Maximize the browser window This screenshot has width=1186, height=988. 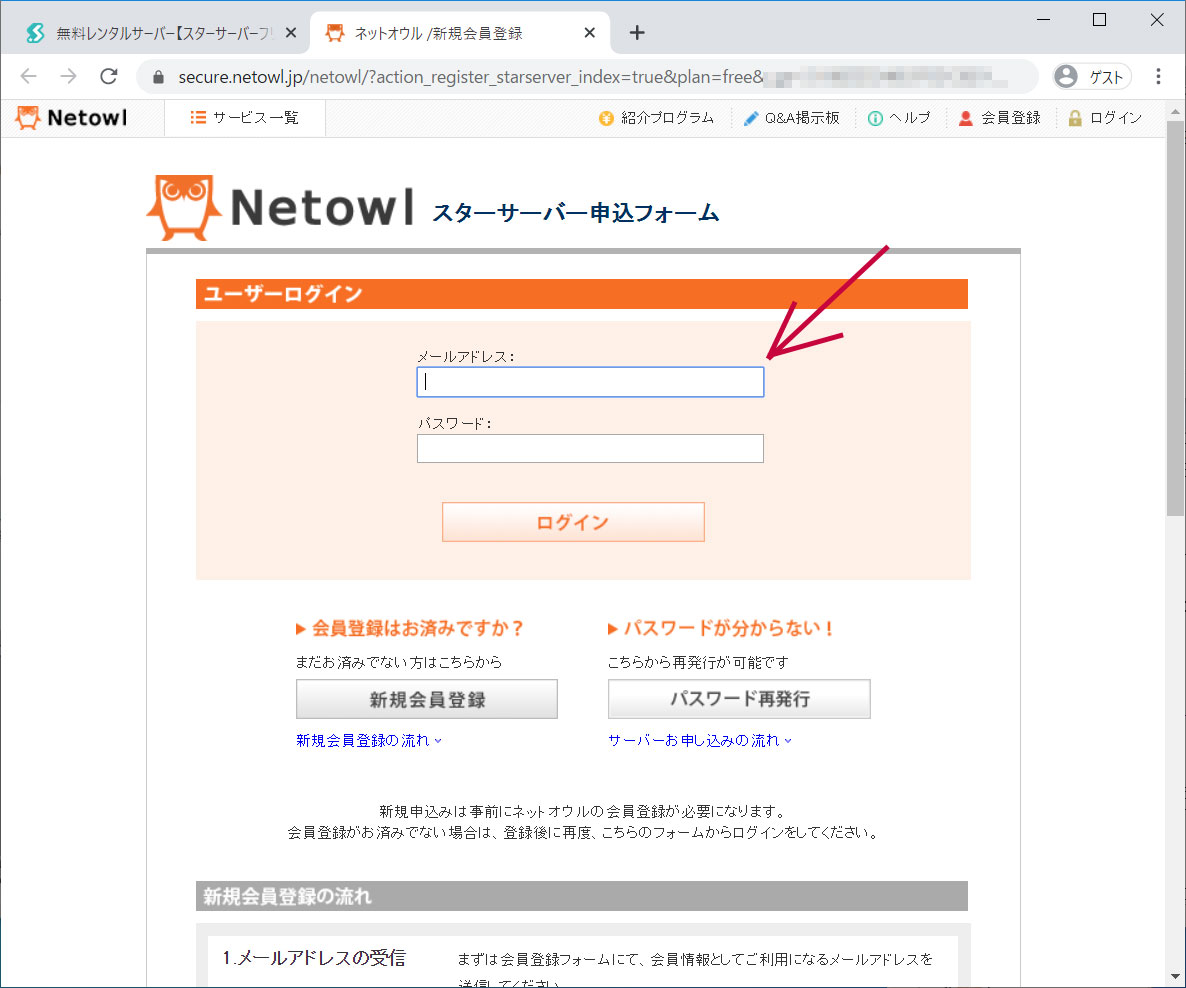tap(1100, 20)
